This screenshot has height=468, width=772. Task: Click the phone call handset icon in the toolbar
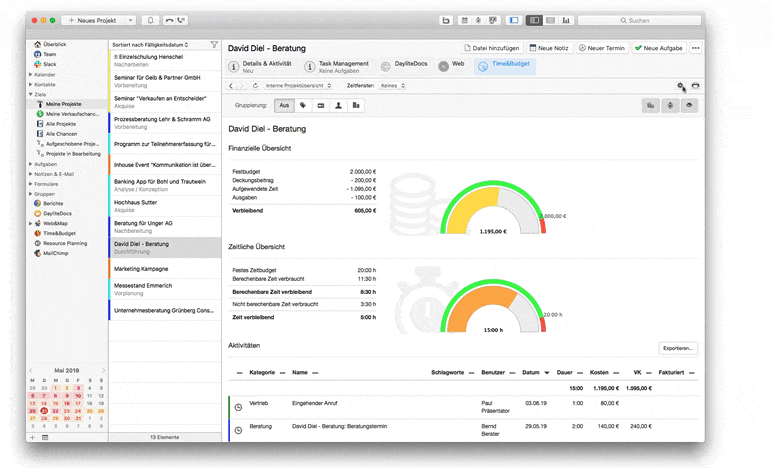[x=182, y=20]
